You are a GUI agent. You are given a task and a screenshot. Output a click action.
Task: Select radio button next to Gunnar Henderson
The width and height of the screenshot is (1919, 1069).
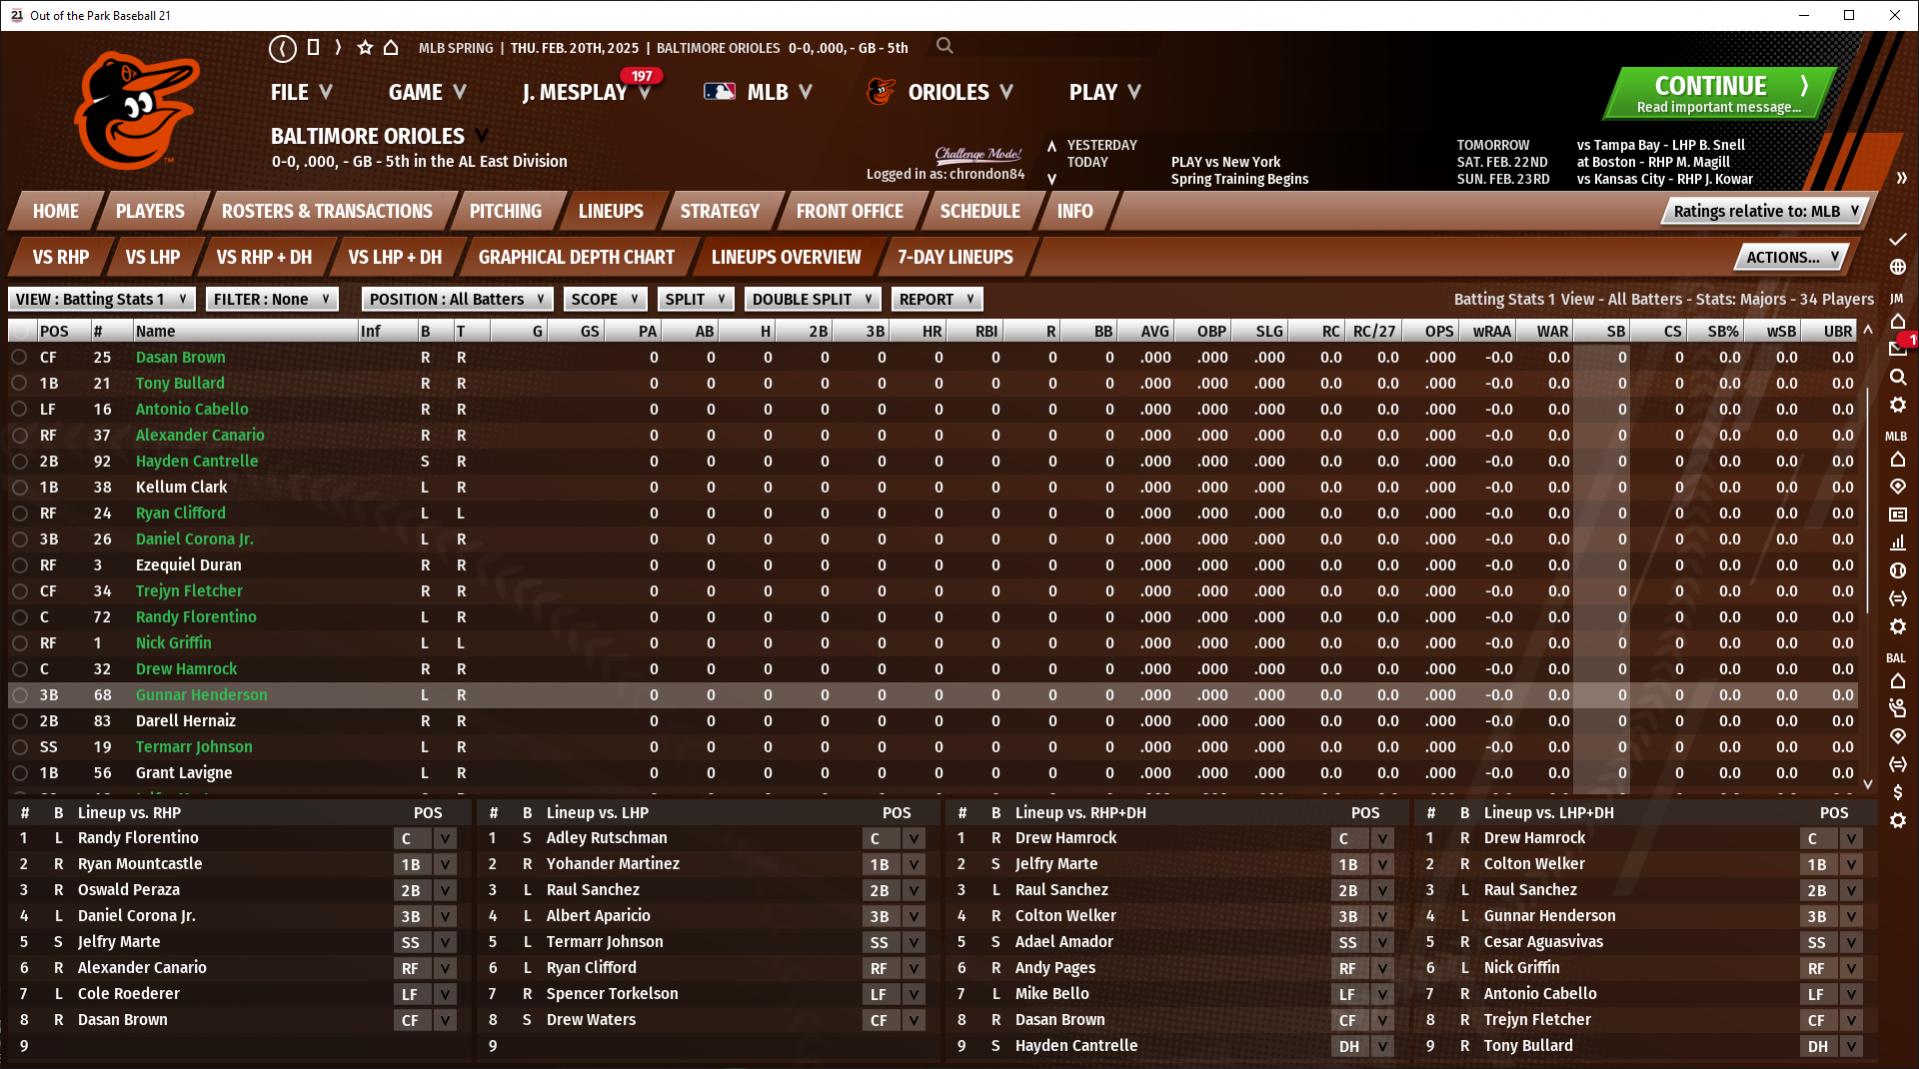pyautogui.click(x=19, y=695)
